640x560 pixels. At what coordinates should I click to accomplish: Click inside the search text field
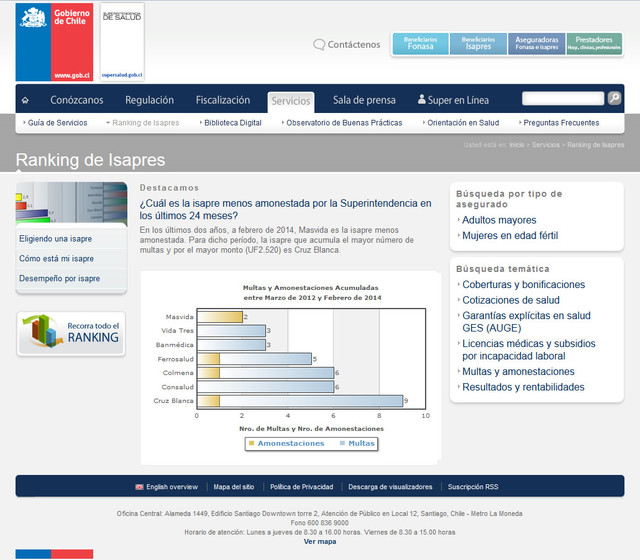[x=563, y=98]
